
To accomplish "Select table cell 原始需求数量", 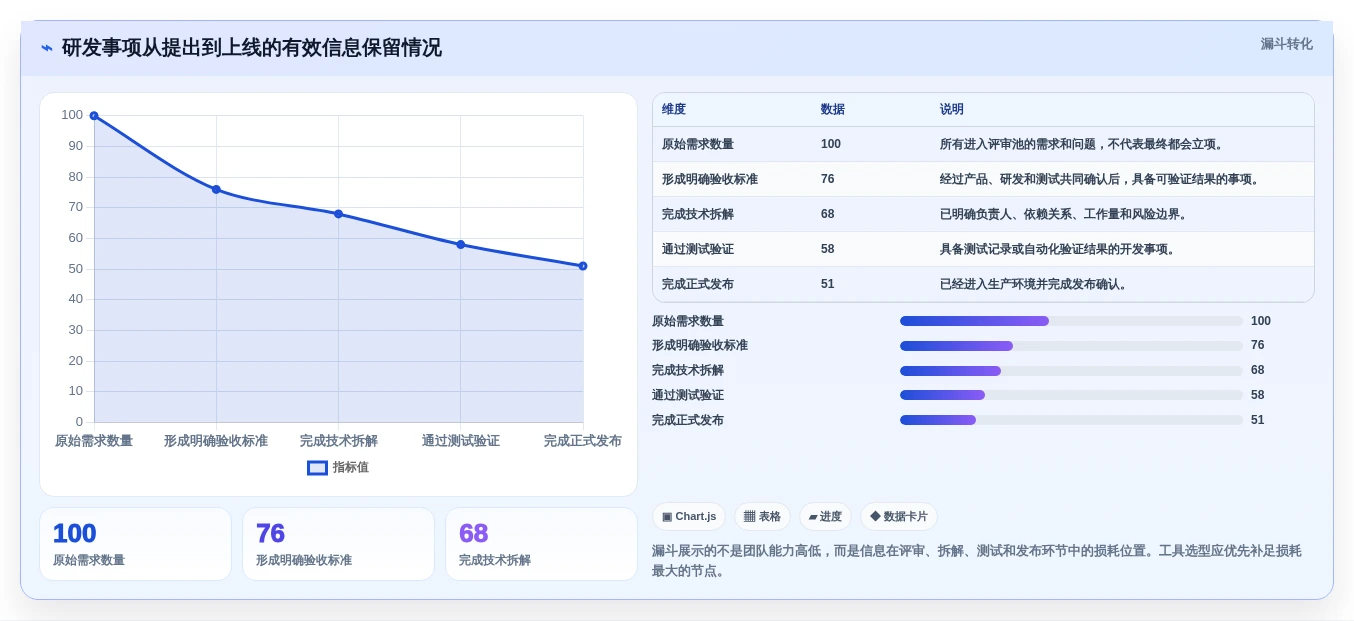I will pyautogui.click(x=698, y=144).
